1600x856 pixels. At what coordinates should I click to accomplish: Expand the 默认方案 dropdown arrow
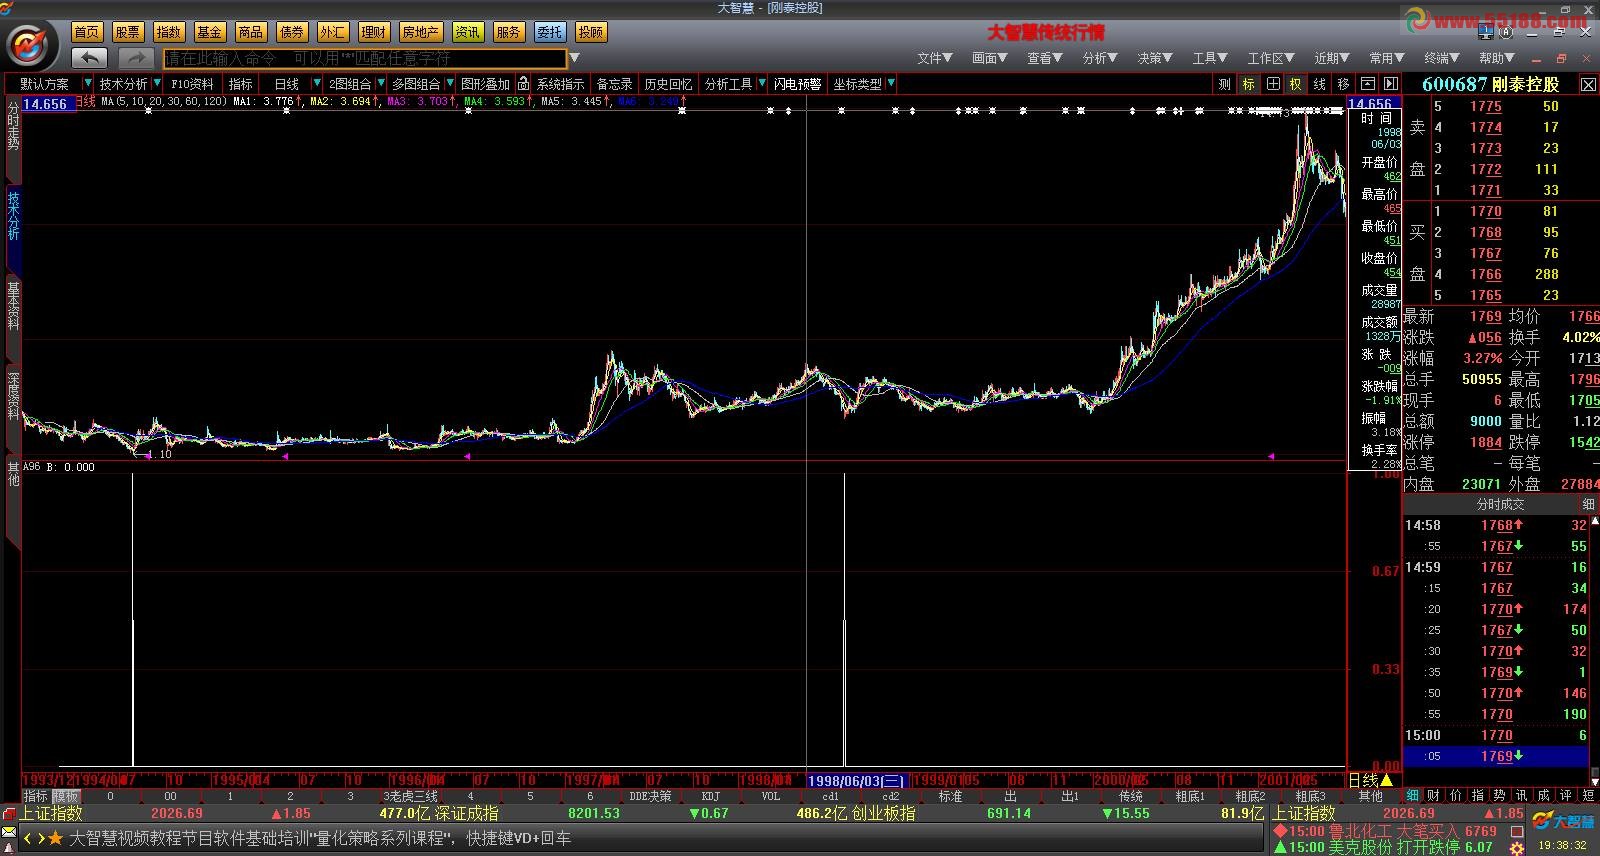point(88,84)
